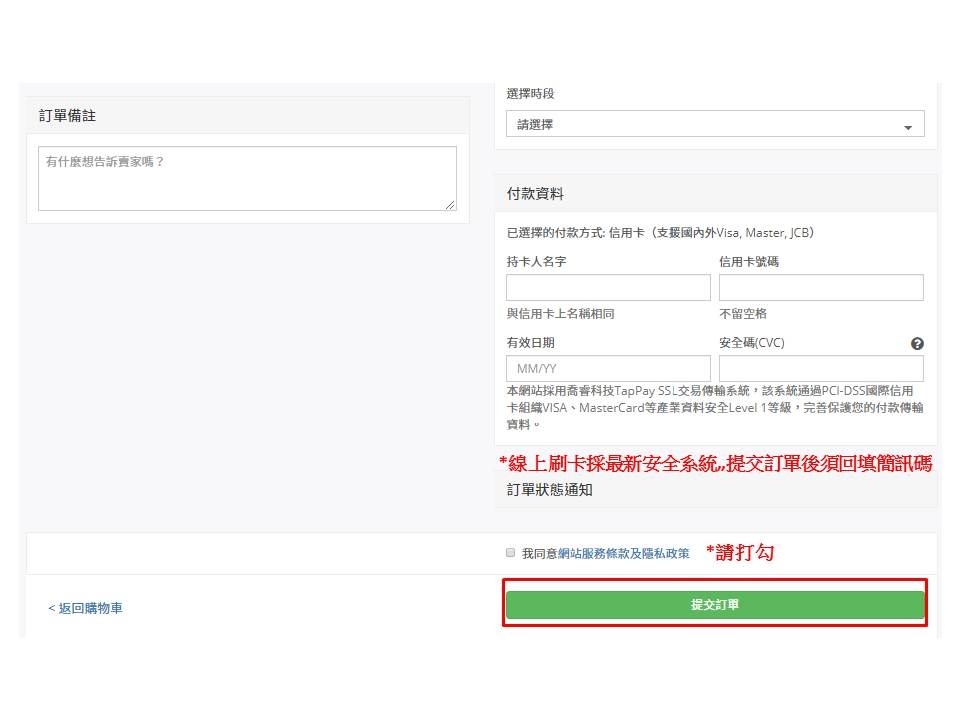960x720 pixels.
Task: Click the CVC help question mark icon
Action: pyautogui.click(x=917, y=343)
